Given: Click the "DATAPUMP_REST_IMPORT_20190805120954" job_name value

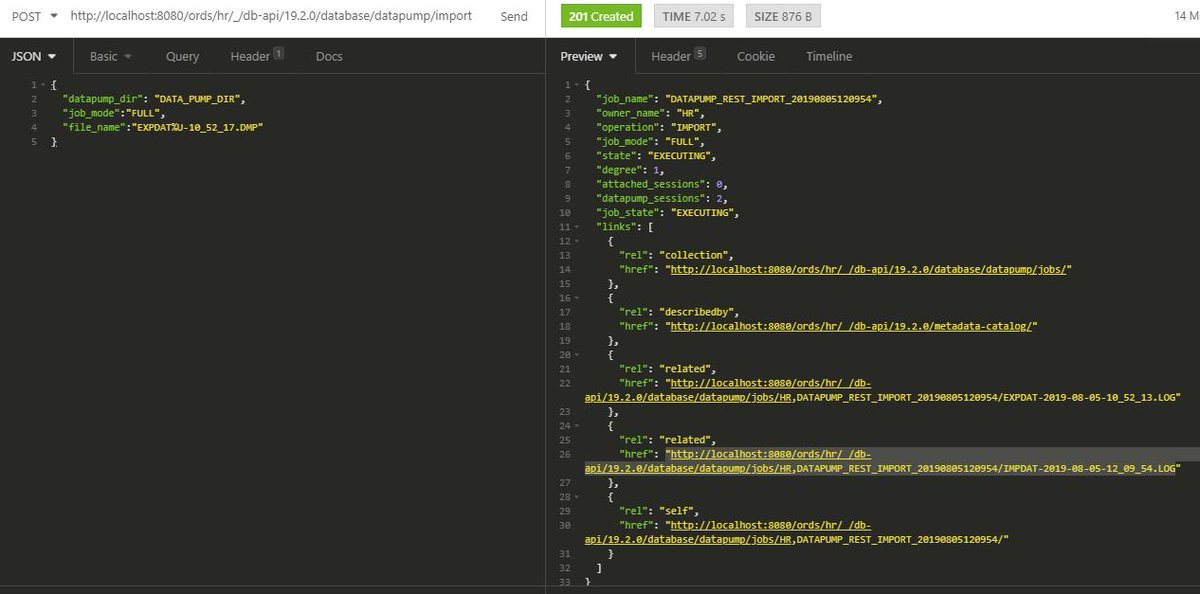Looking at the screenshot, I should coord(770,100).
